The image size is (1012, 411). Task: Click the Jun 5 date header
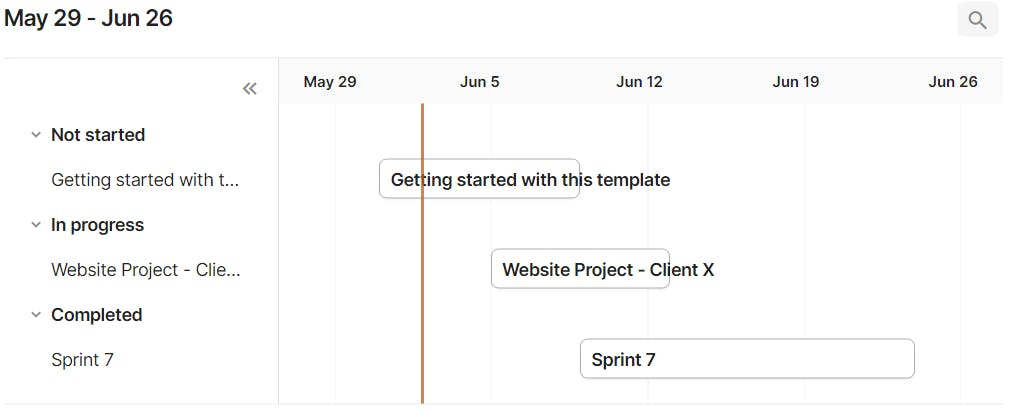coord(480,82)
